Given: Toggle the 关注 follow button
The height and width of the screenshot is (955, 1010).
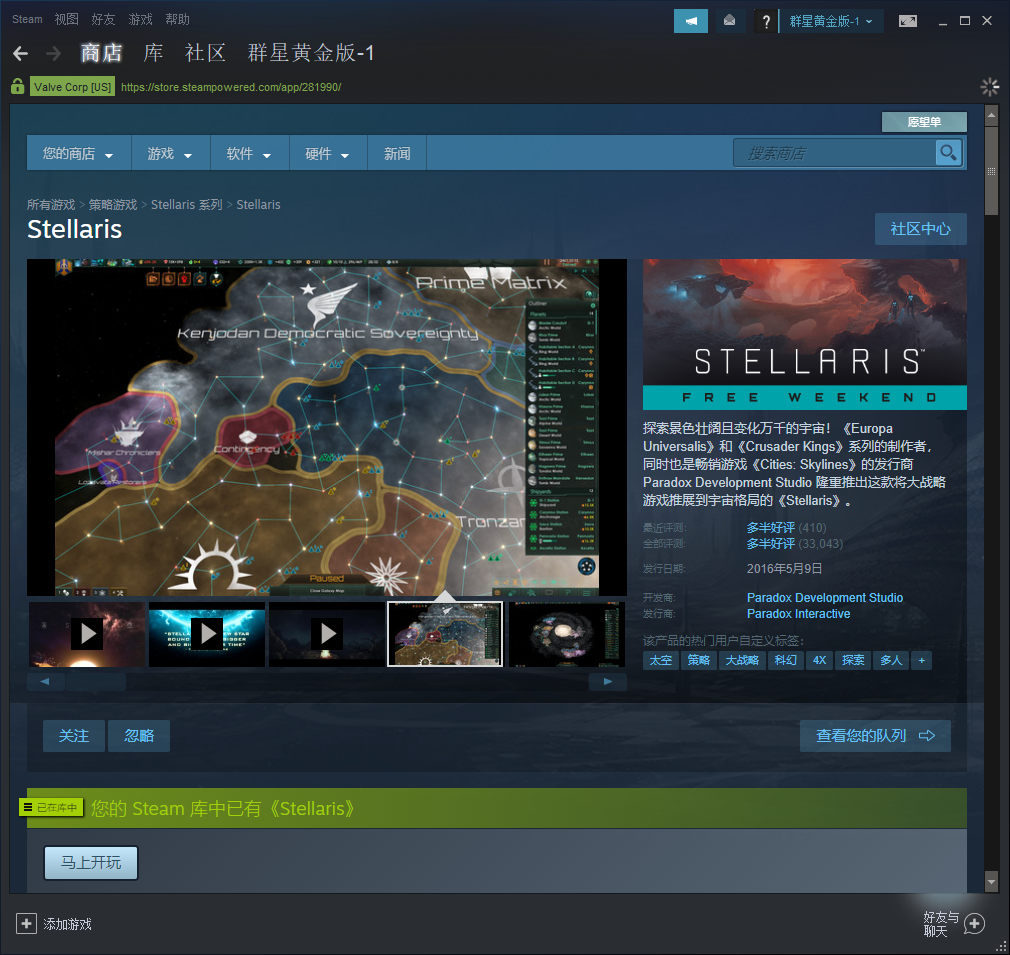Looking at the screenshot, I should coord(74,736).
